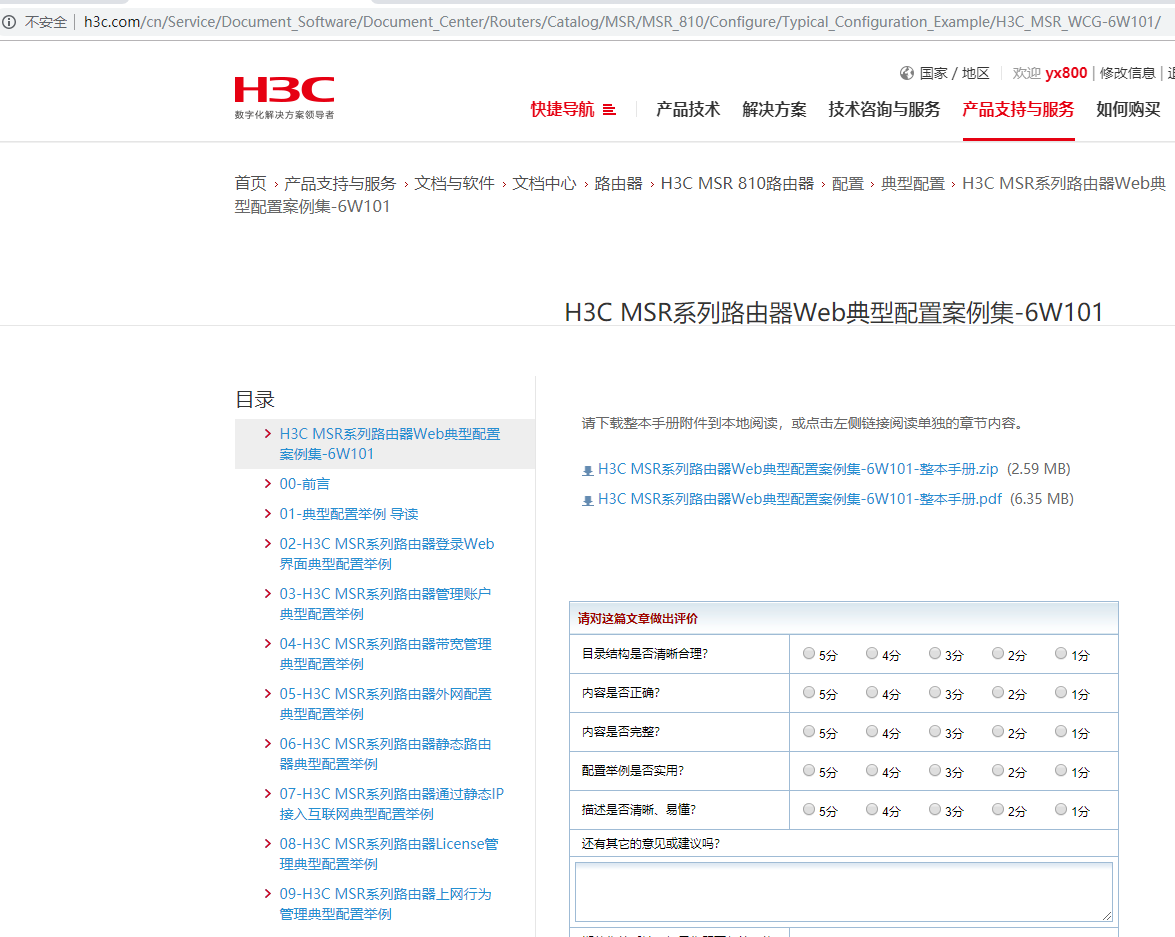Select 5分 for 描述是否清晰、易懂
The image size is (1175, 937).
click(809, 810)
